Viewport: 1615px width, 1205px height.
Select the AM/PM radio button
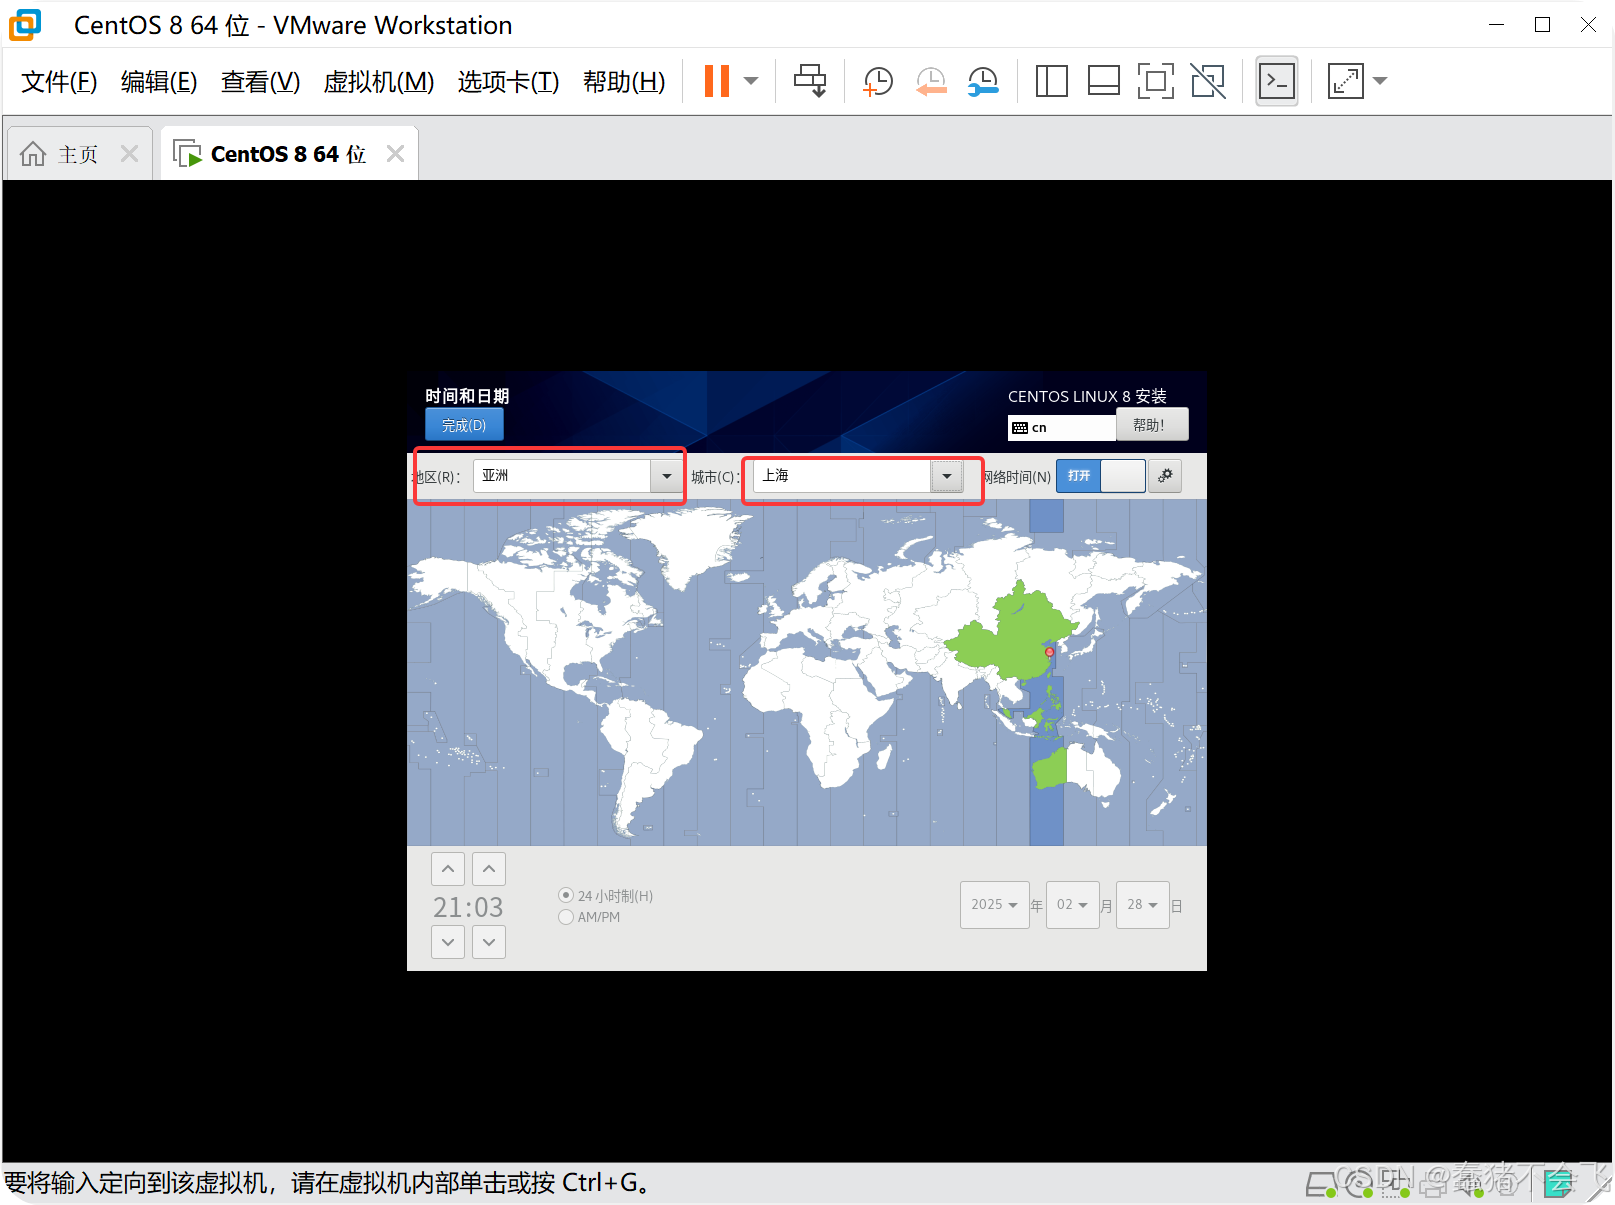566,917
